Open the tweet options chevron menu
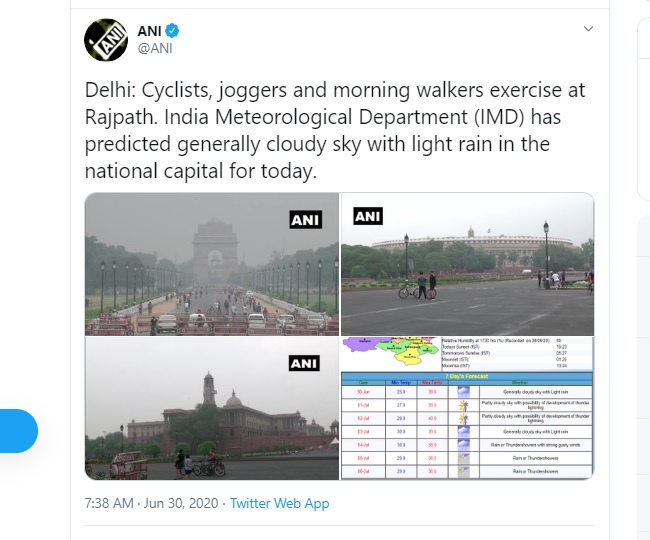Viewport: 650px width, 540px height. [x=589, y=30]
